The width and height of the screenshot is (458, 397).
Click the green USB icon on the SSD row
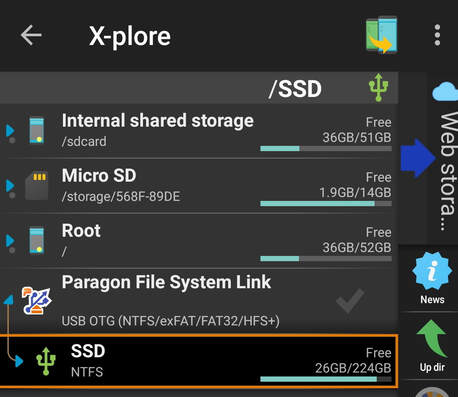coord(46,361)
